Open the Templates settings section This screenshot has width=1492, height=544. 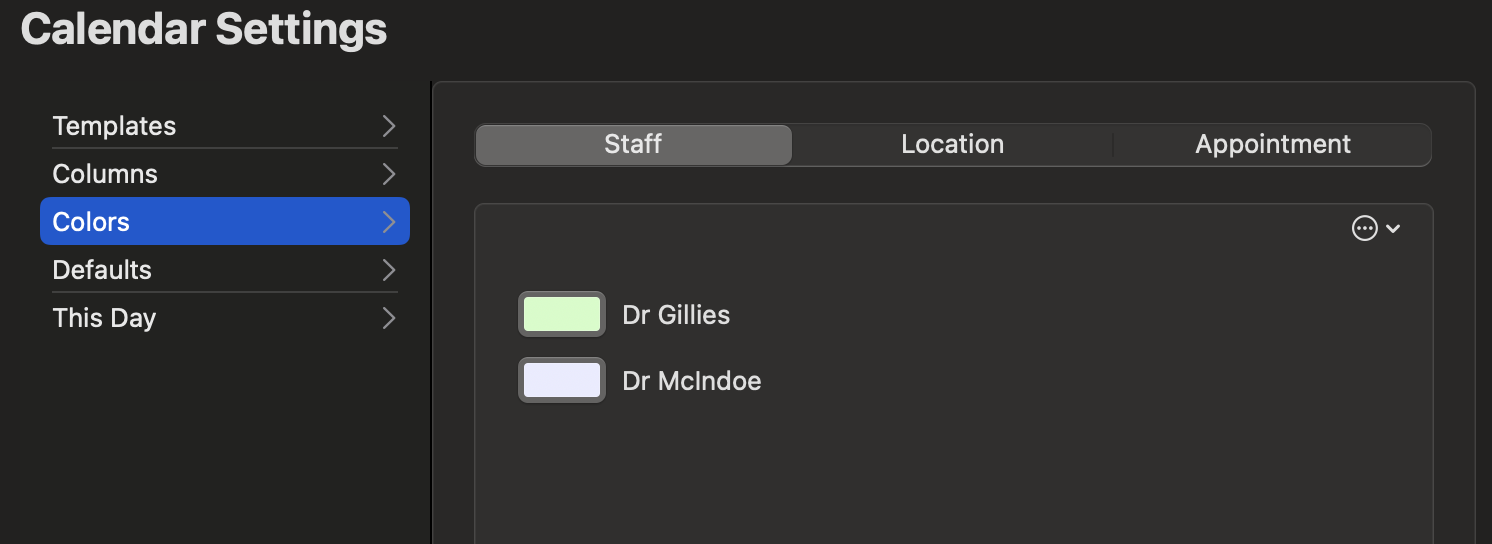coord(225,126)
